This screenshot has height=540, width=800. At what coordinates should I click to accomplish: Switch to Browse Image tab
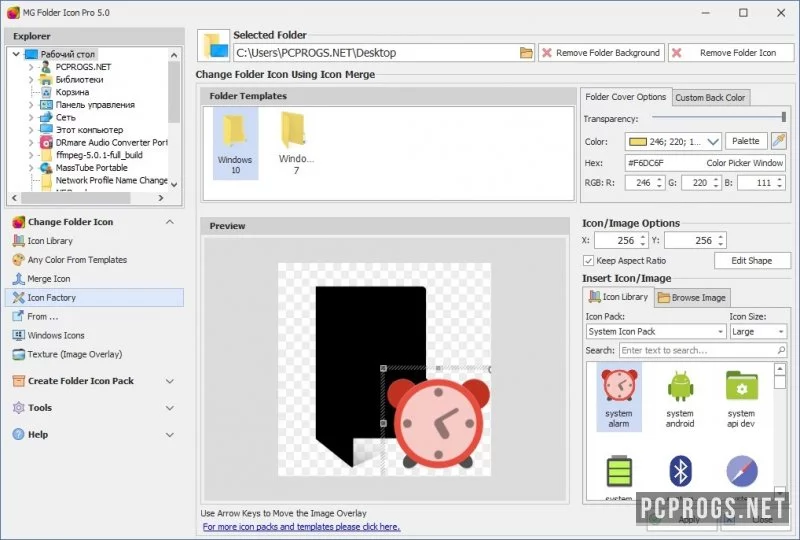point(692,298)
